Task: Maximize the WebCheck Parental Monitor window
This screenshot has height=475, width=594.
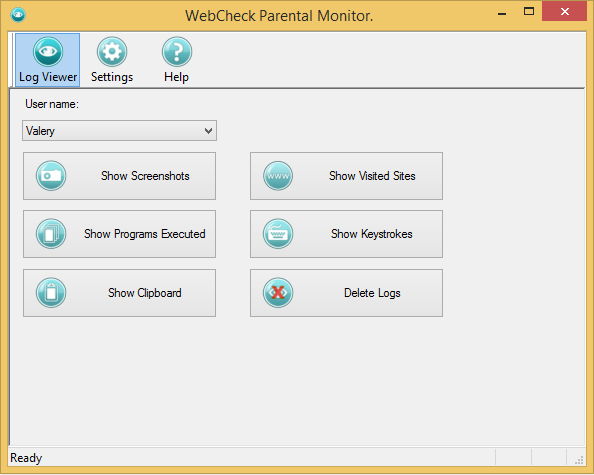Action: [x=529, y=11]
